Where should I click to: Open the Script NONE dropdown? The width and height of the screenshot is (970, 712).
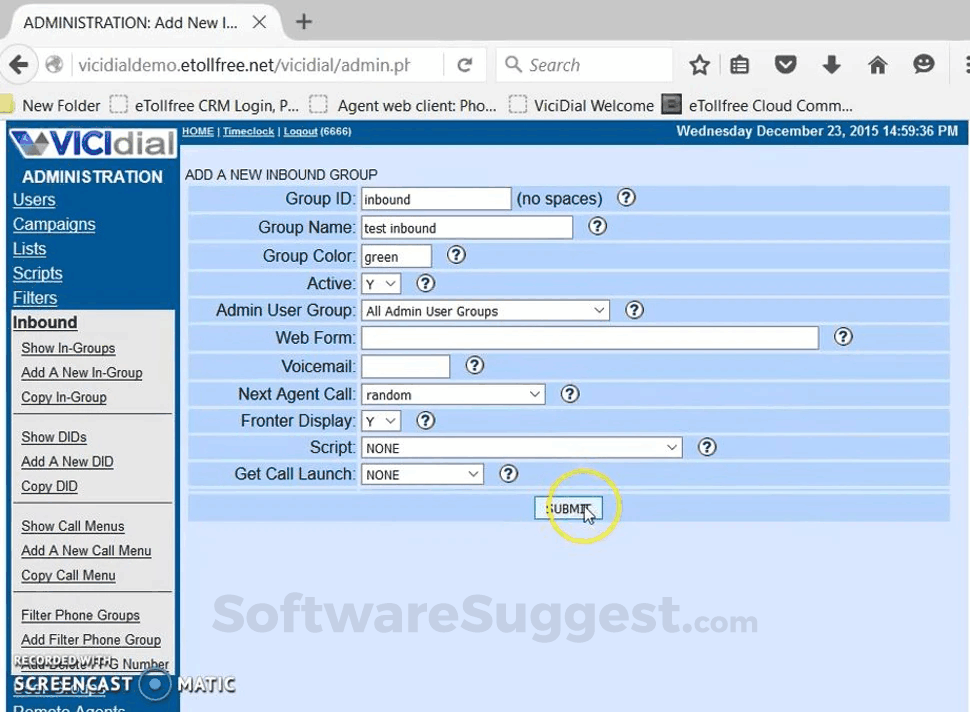pos(521,447)
